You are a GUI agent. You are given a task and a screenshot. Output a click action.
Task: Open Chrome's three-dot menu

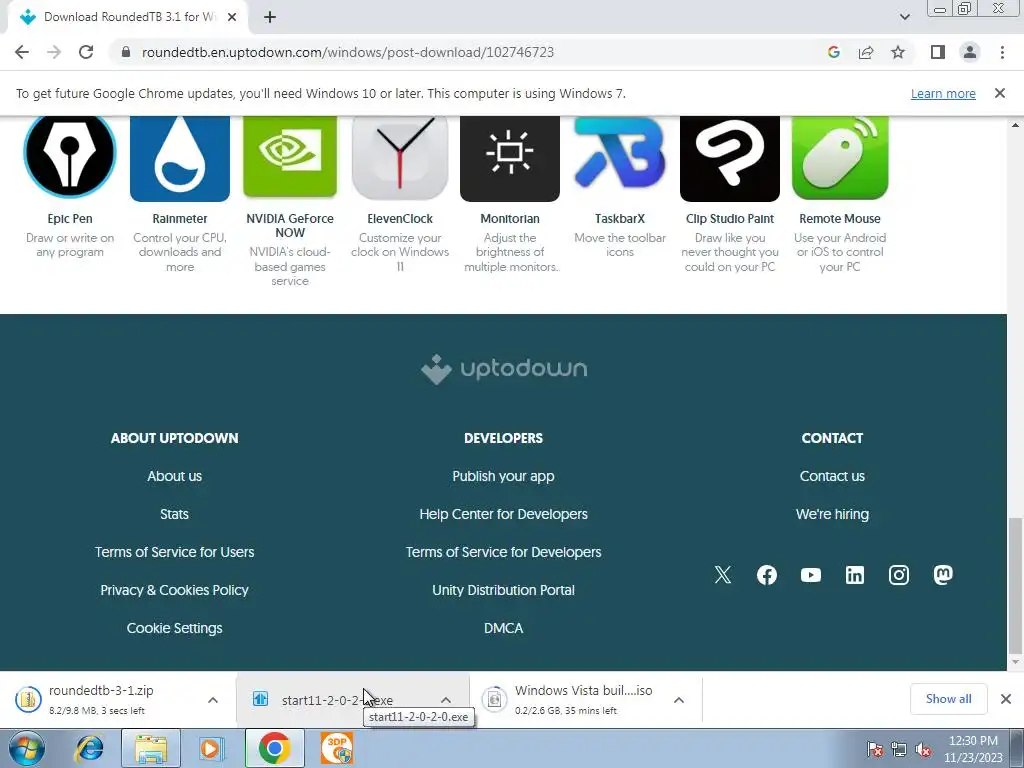point(1002,52)
